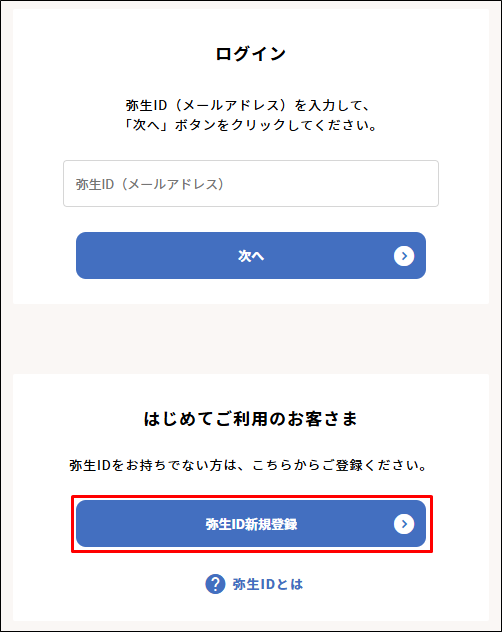Viewport: 502px width, 632px height.
Task: Click the circled arrow icon on 次へ button
Action: (x=404, y=256)
